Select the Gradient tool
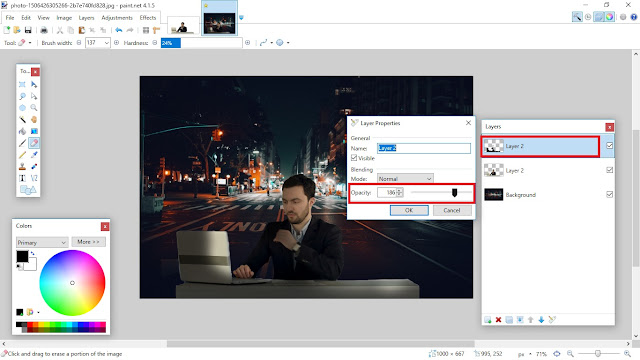This screenshot has width=640, height=360. 34,131
